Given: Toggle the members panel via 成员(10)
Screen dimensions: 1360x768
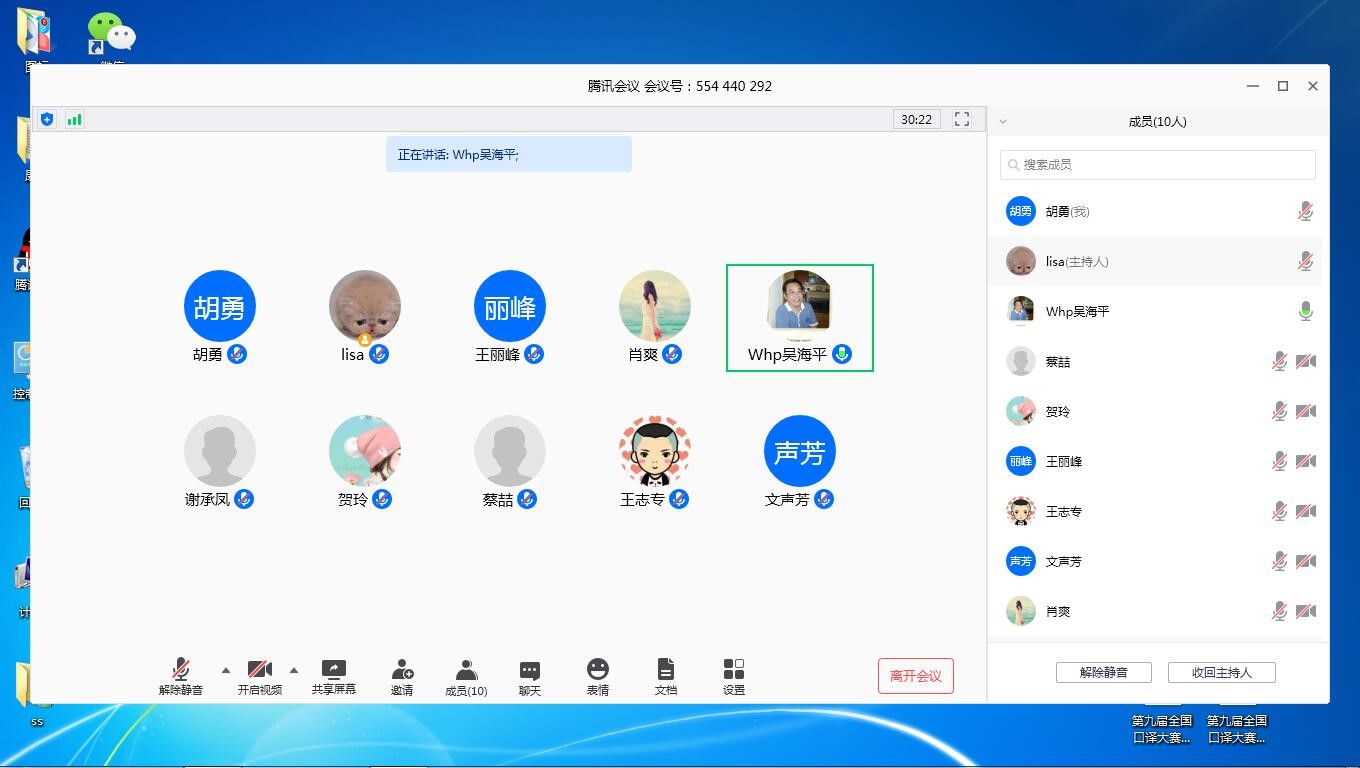Looking at the screenshot, I should point(466,670).
